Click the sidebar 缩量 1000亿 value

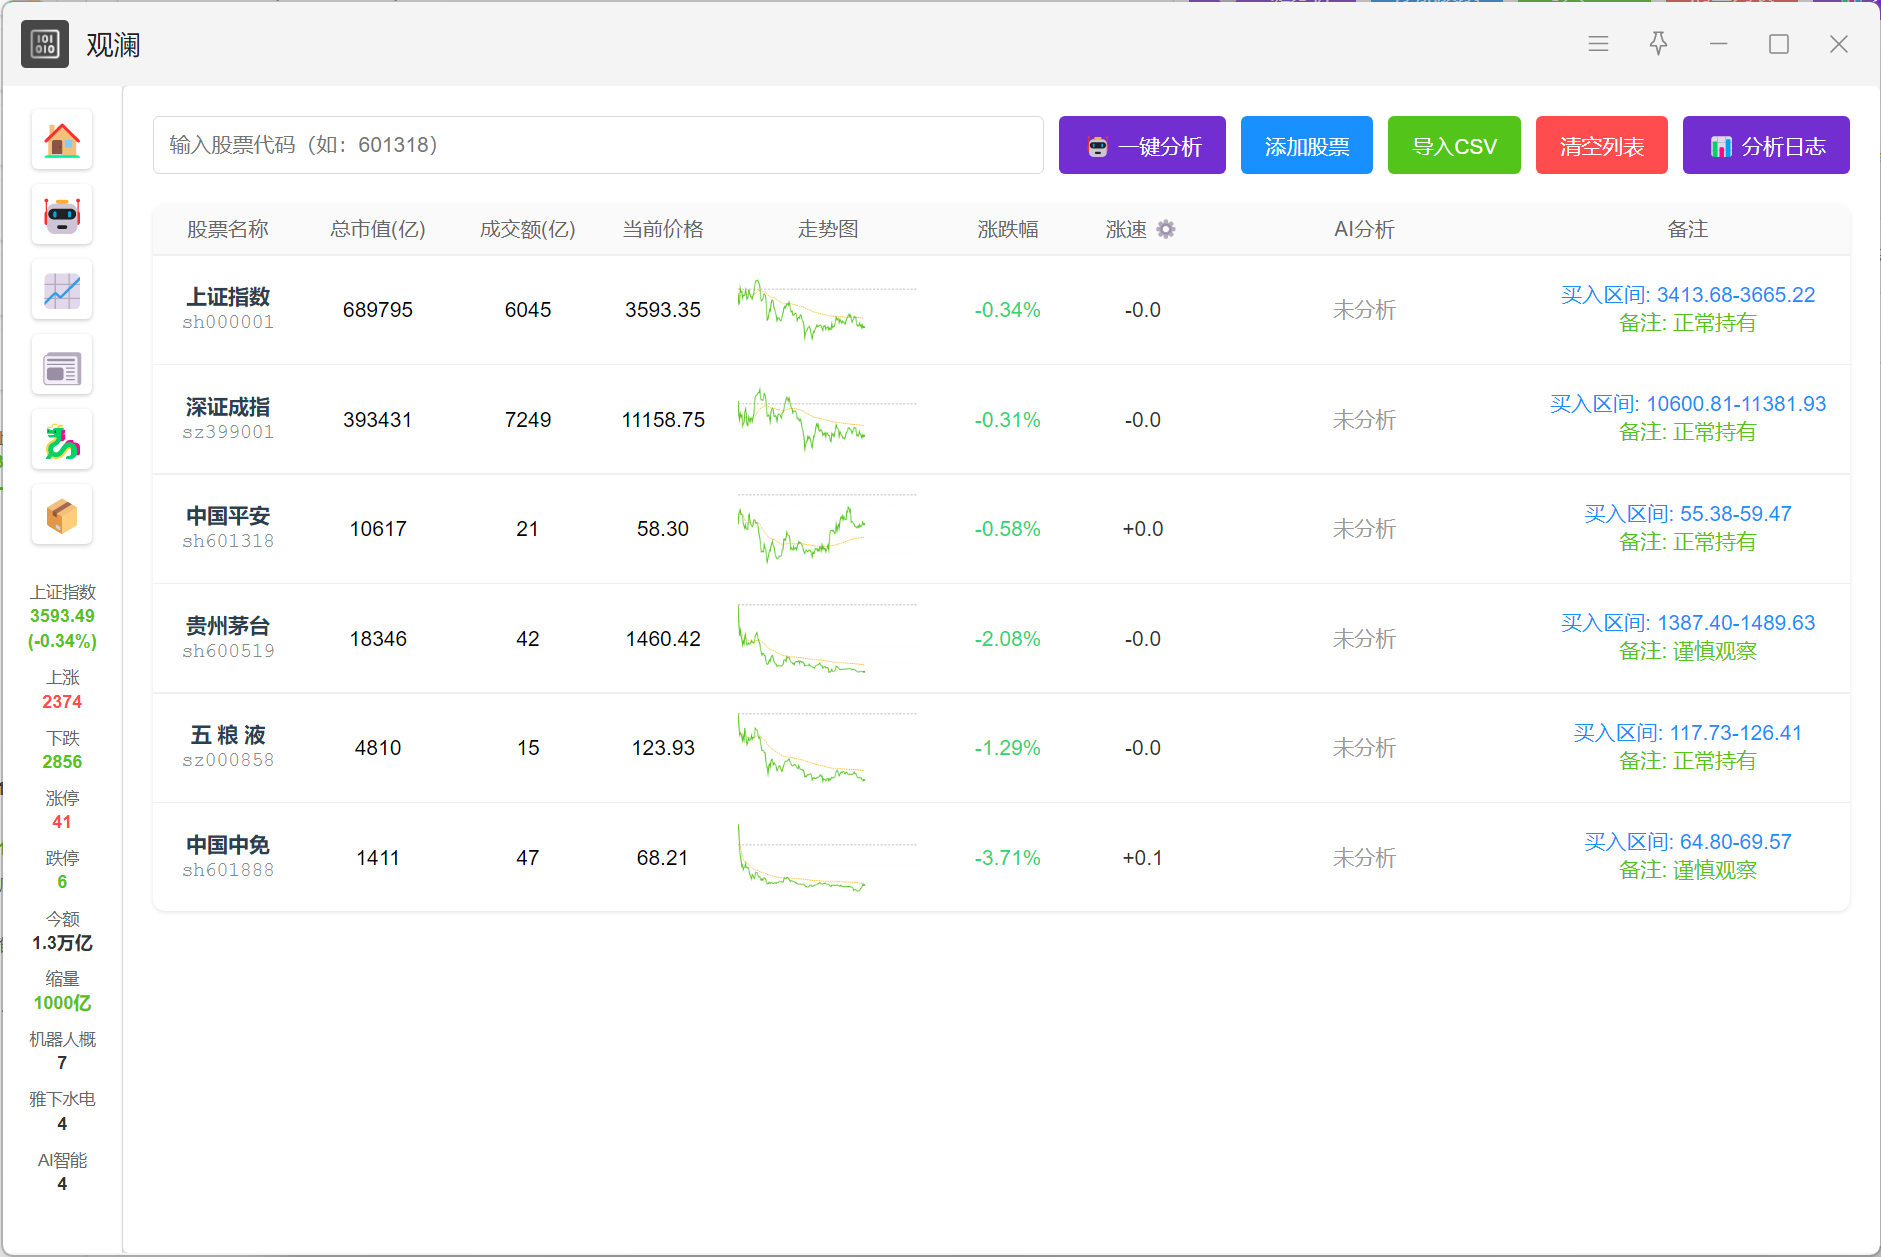pyautogui.click(x=62, y=991)
